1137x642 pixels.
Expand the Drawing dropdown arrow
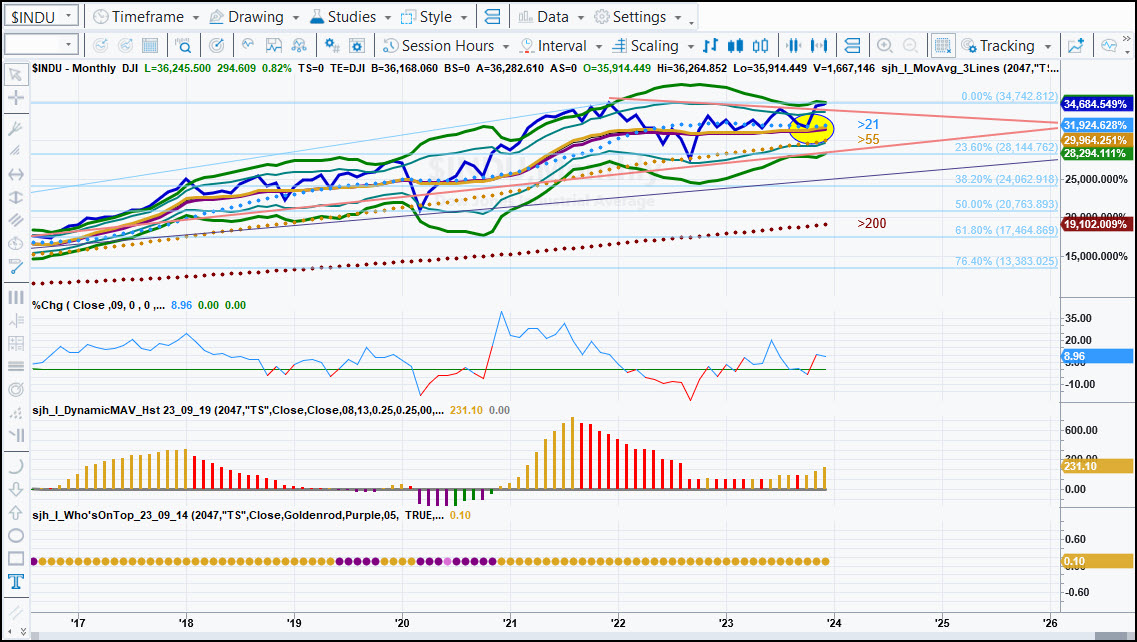coord(295,17)
